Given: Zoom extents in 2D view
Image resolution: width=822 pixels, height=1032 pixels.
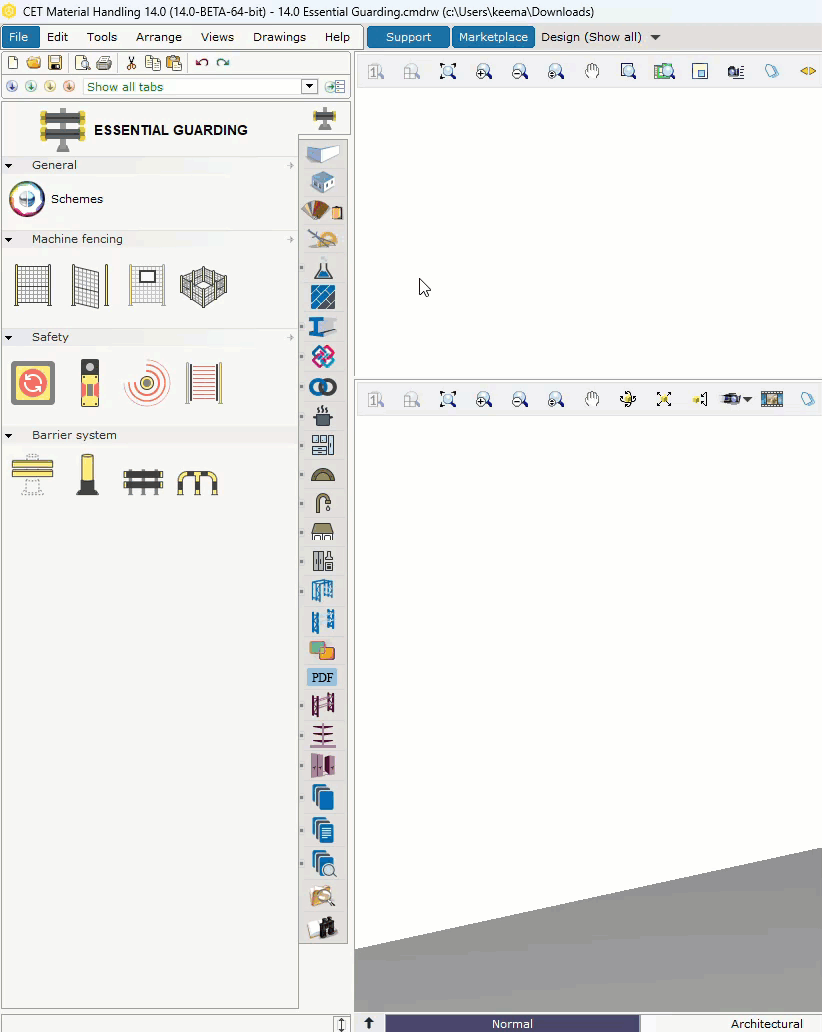Looking at the screenshot, I should click(448, 72).
